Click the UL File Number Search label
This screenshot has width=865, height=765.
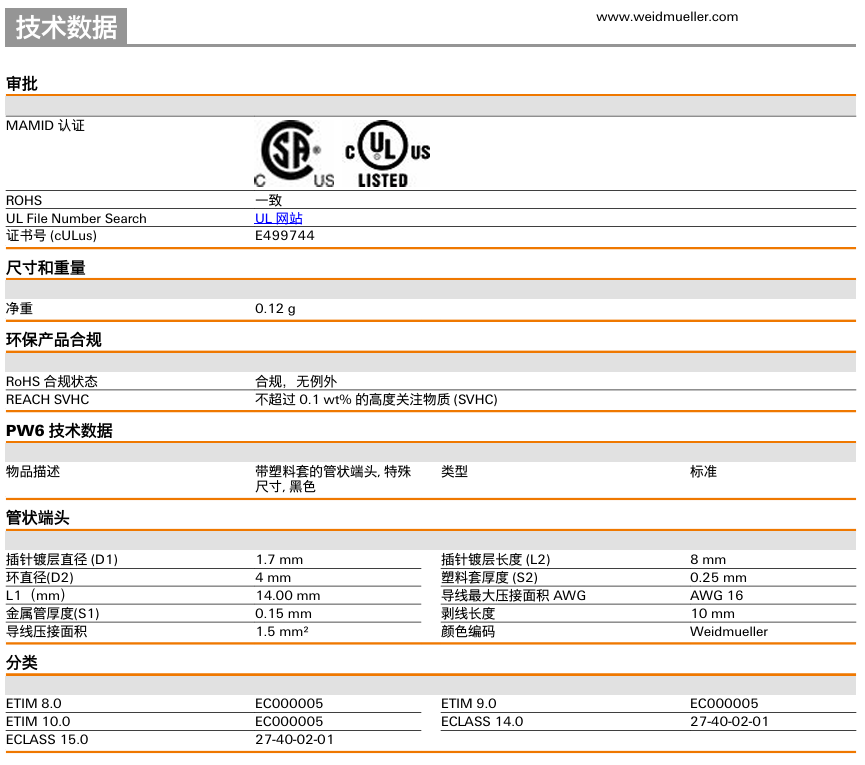coord(76,218)
